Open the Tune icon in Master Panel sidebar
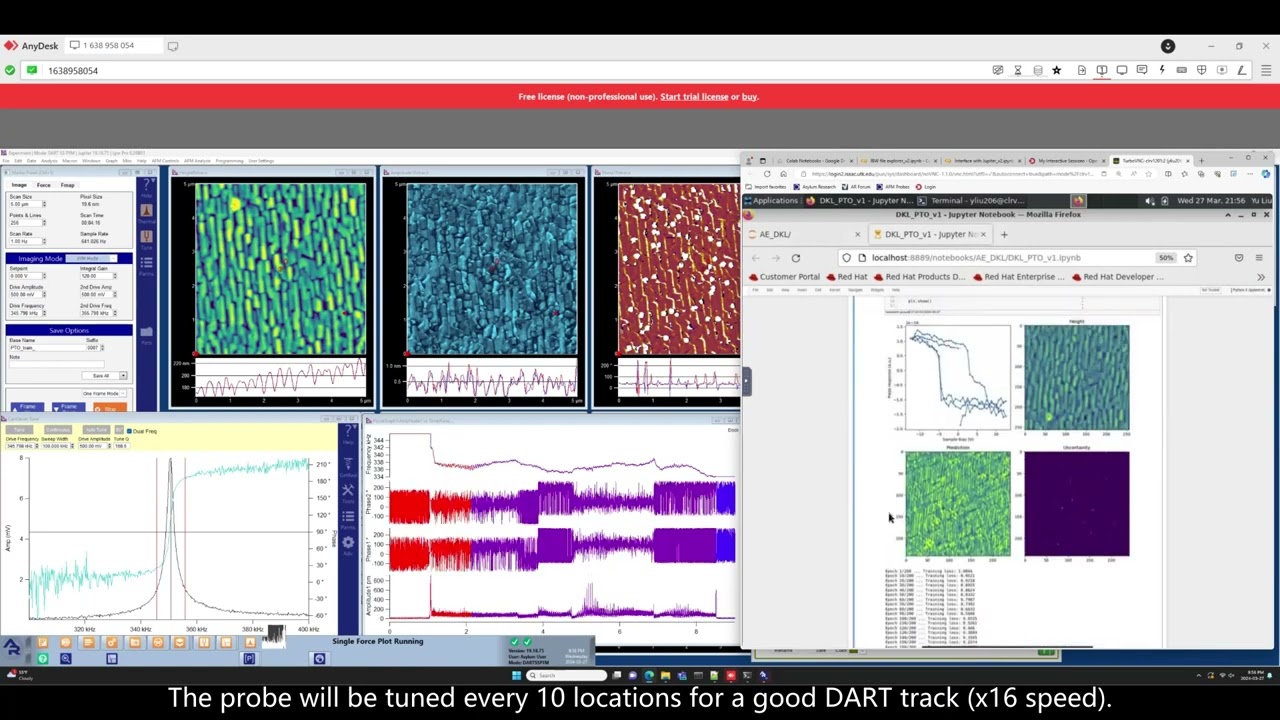Screen dimensions: 1280x720 point(147,239)
